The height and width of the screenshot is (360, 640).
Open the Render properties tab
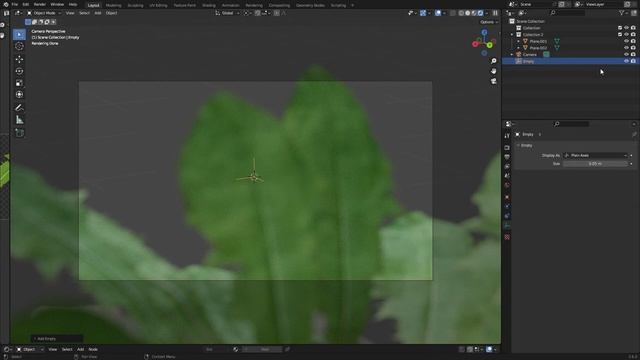point(507,147)
